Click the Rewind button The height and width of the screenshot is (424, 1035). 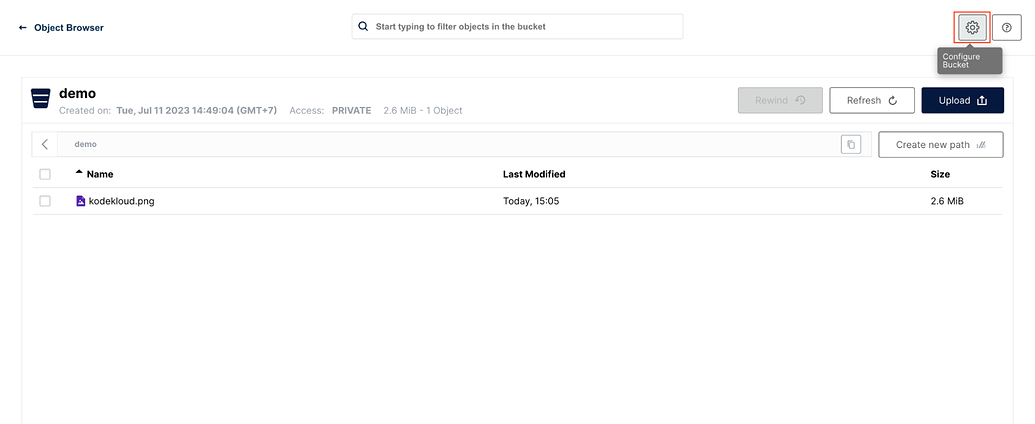tap(780, 101)
